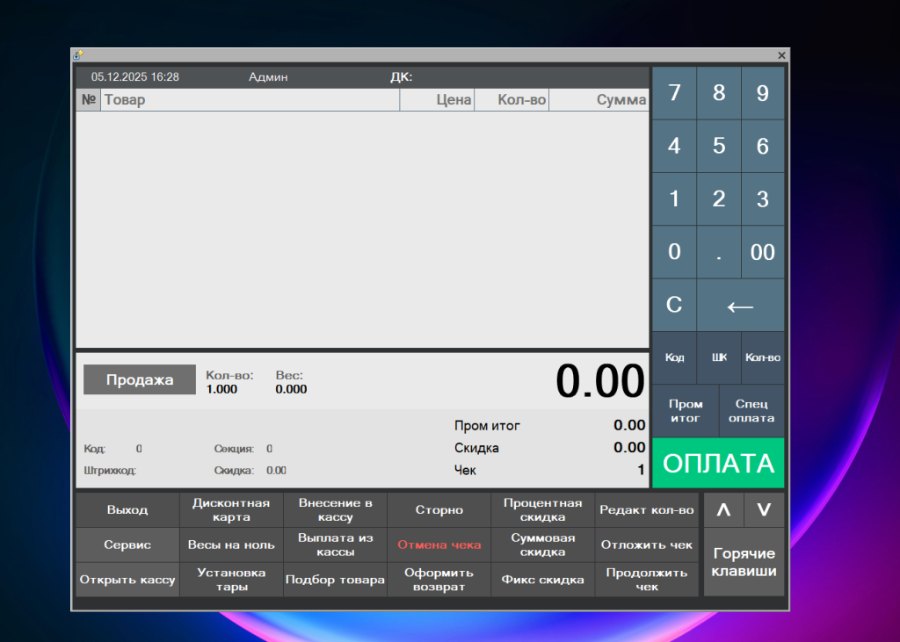The width and height of the screenshot is (900, 642).
Task: Click the Сторно button
Action: (x=439, y=510)
